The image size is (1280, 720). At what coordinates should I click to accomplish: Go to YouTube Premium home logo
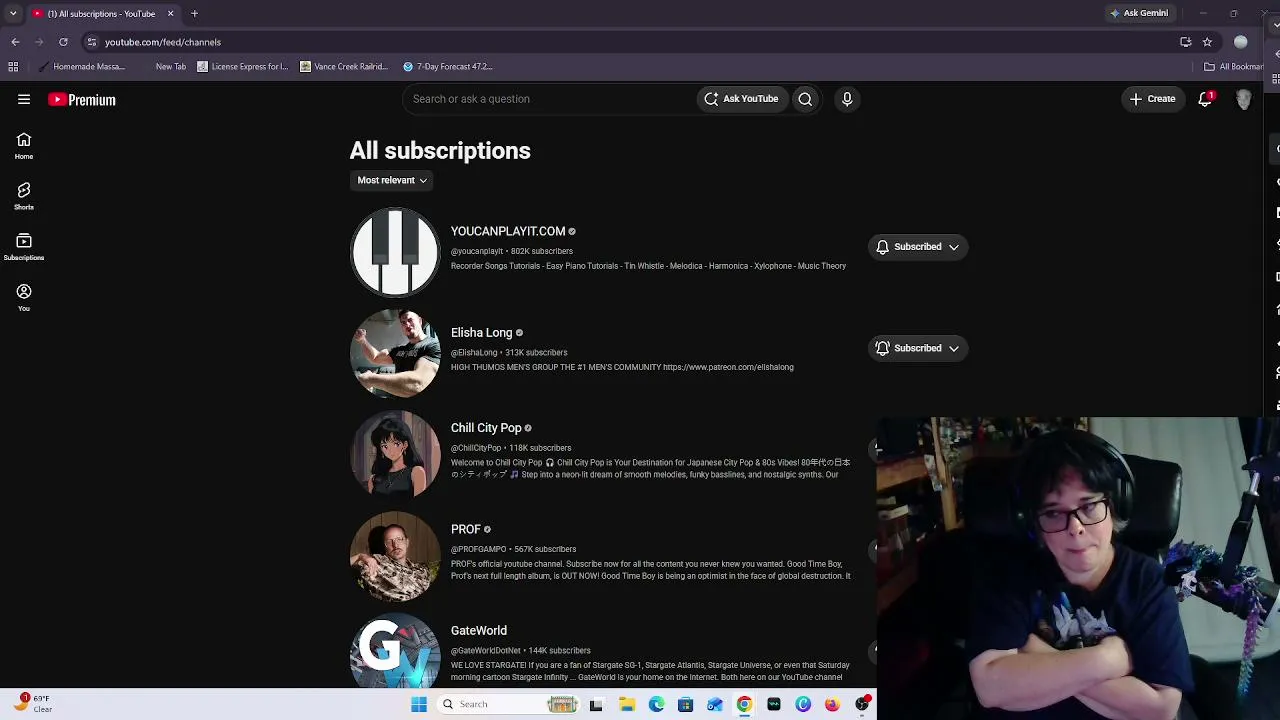coord(82,100)
